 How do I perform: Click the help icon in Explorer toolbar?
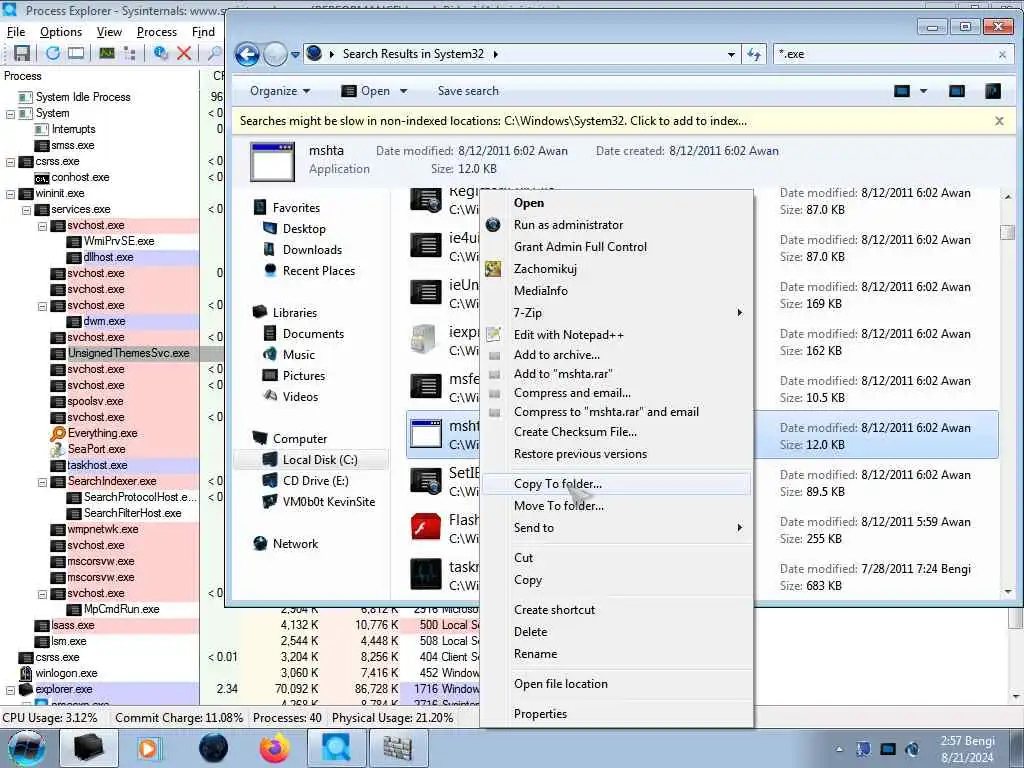(x=993, y=91)
